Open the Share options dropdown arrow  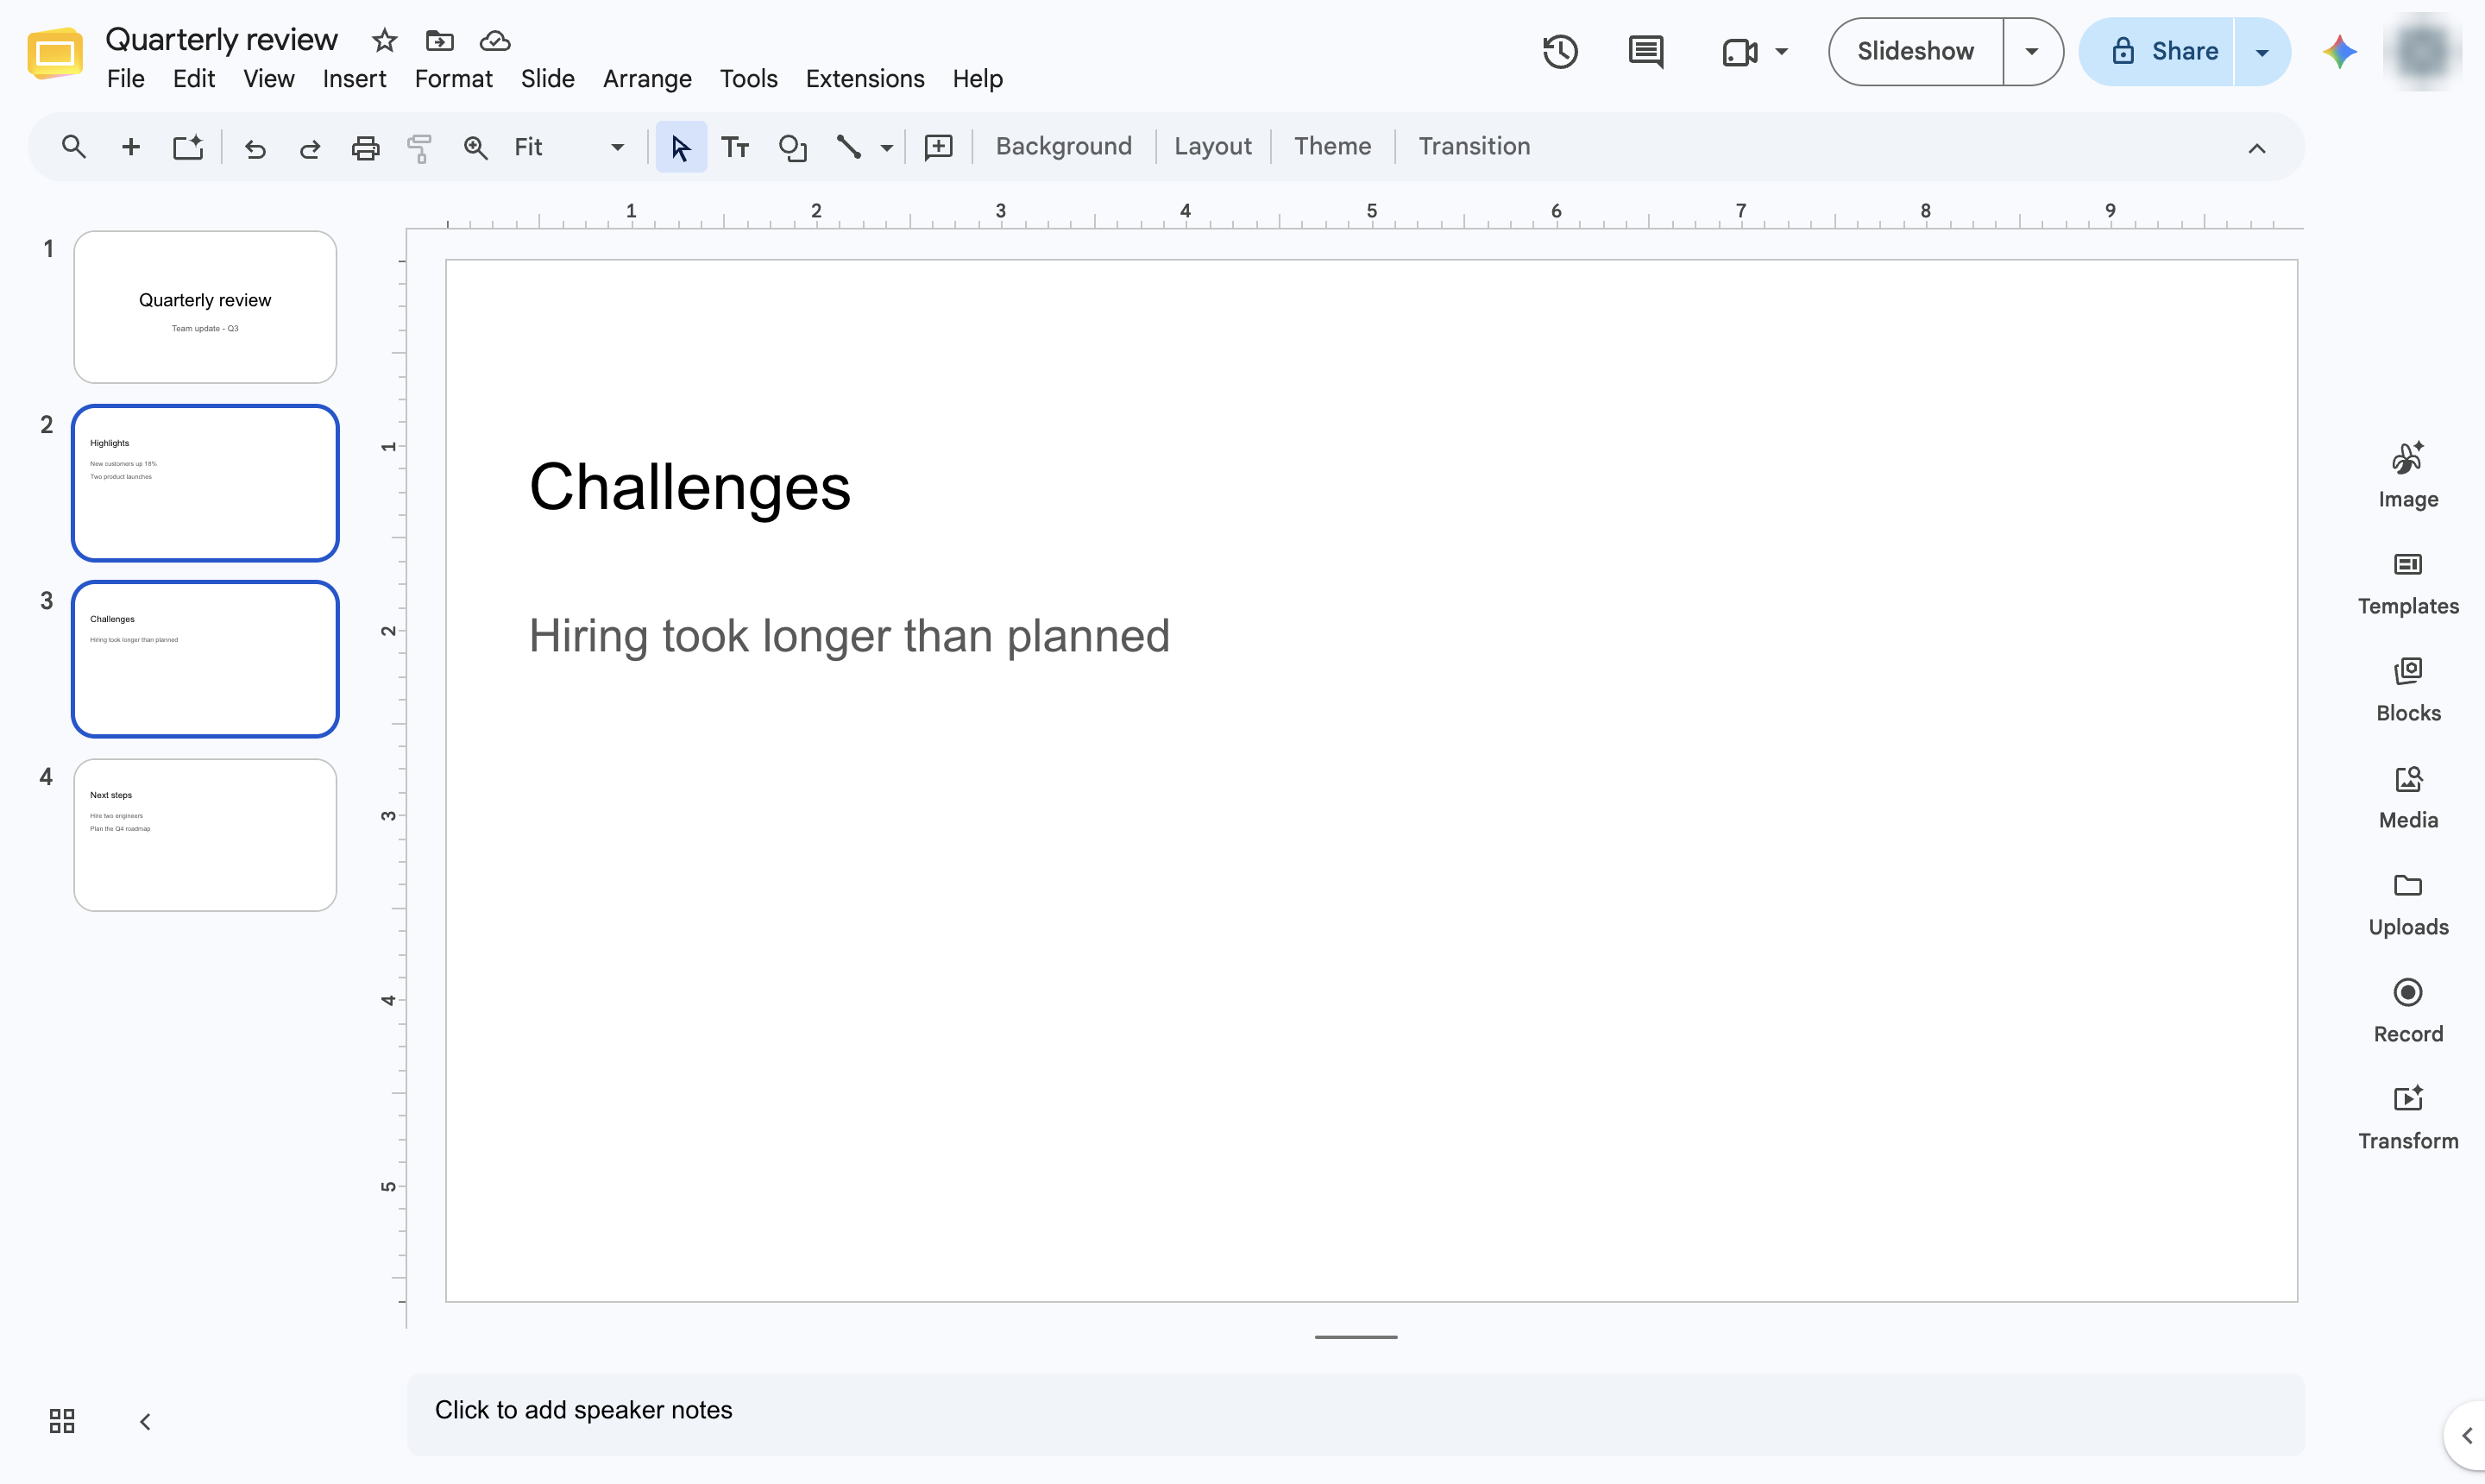[2261, 52]
